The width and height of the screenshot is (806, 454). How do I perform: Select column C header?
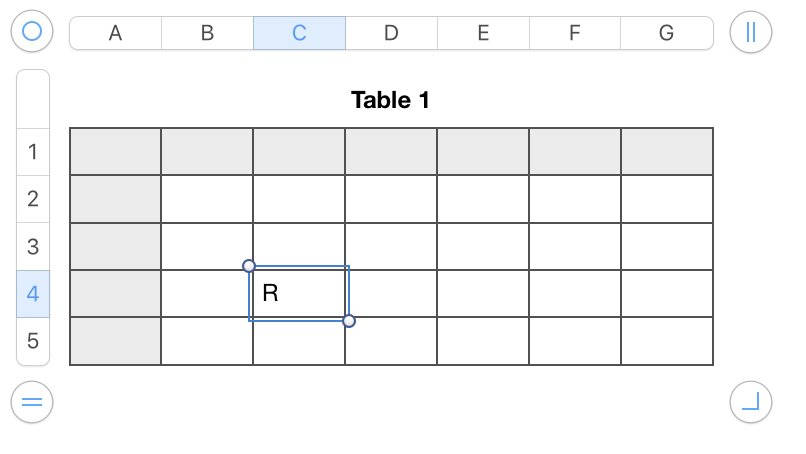299,33
